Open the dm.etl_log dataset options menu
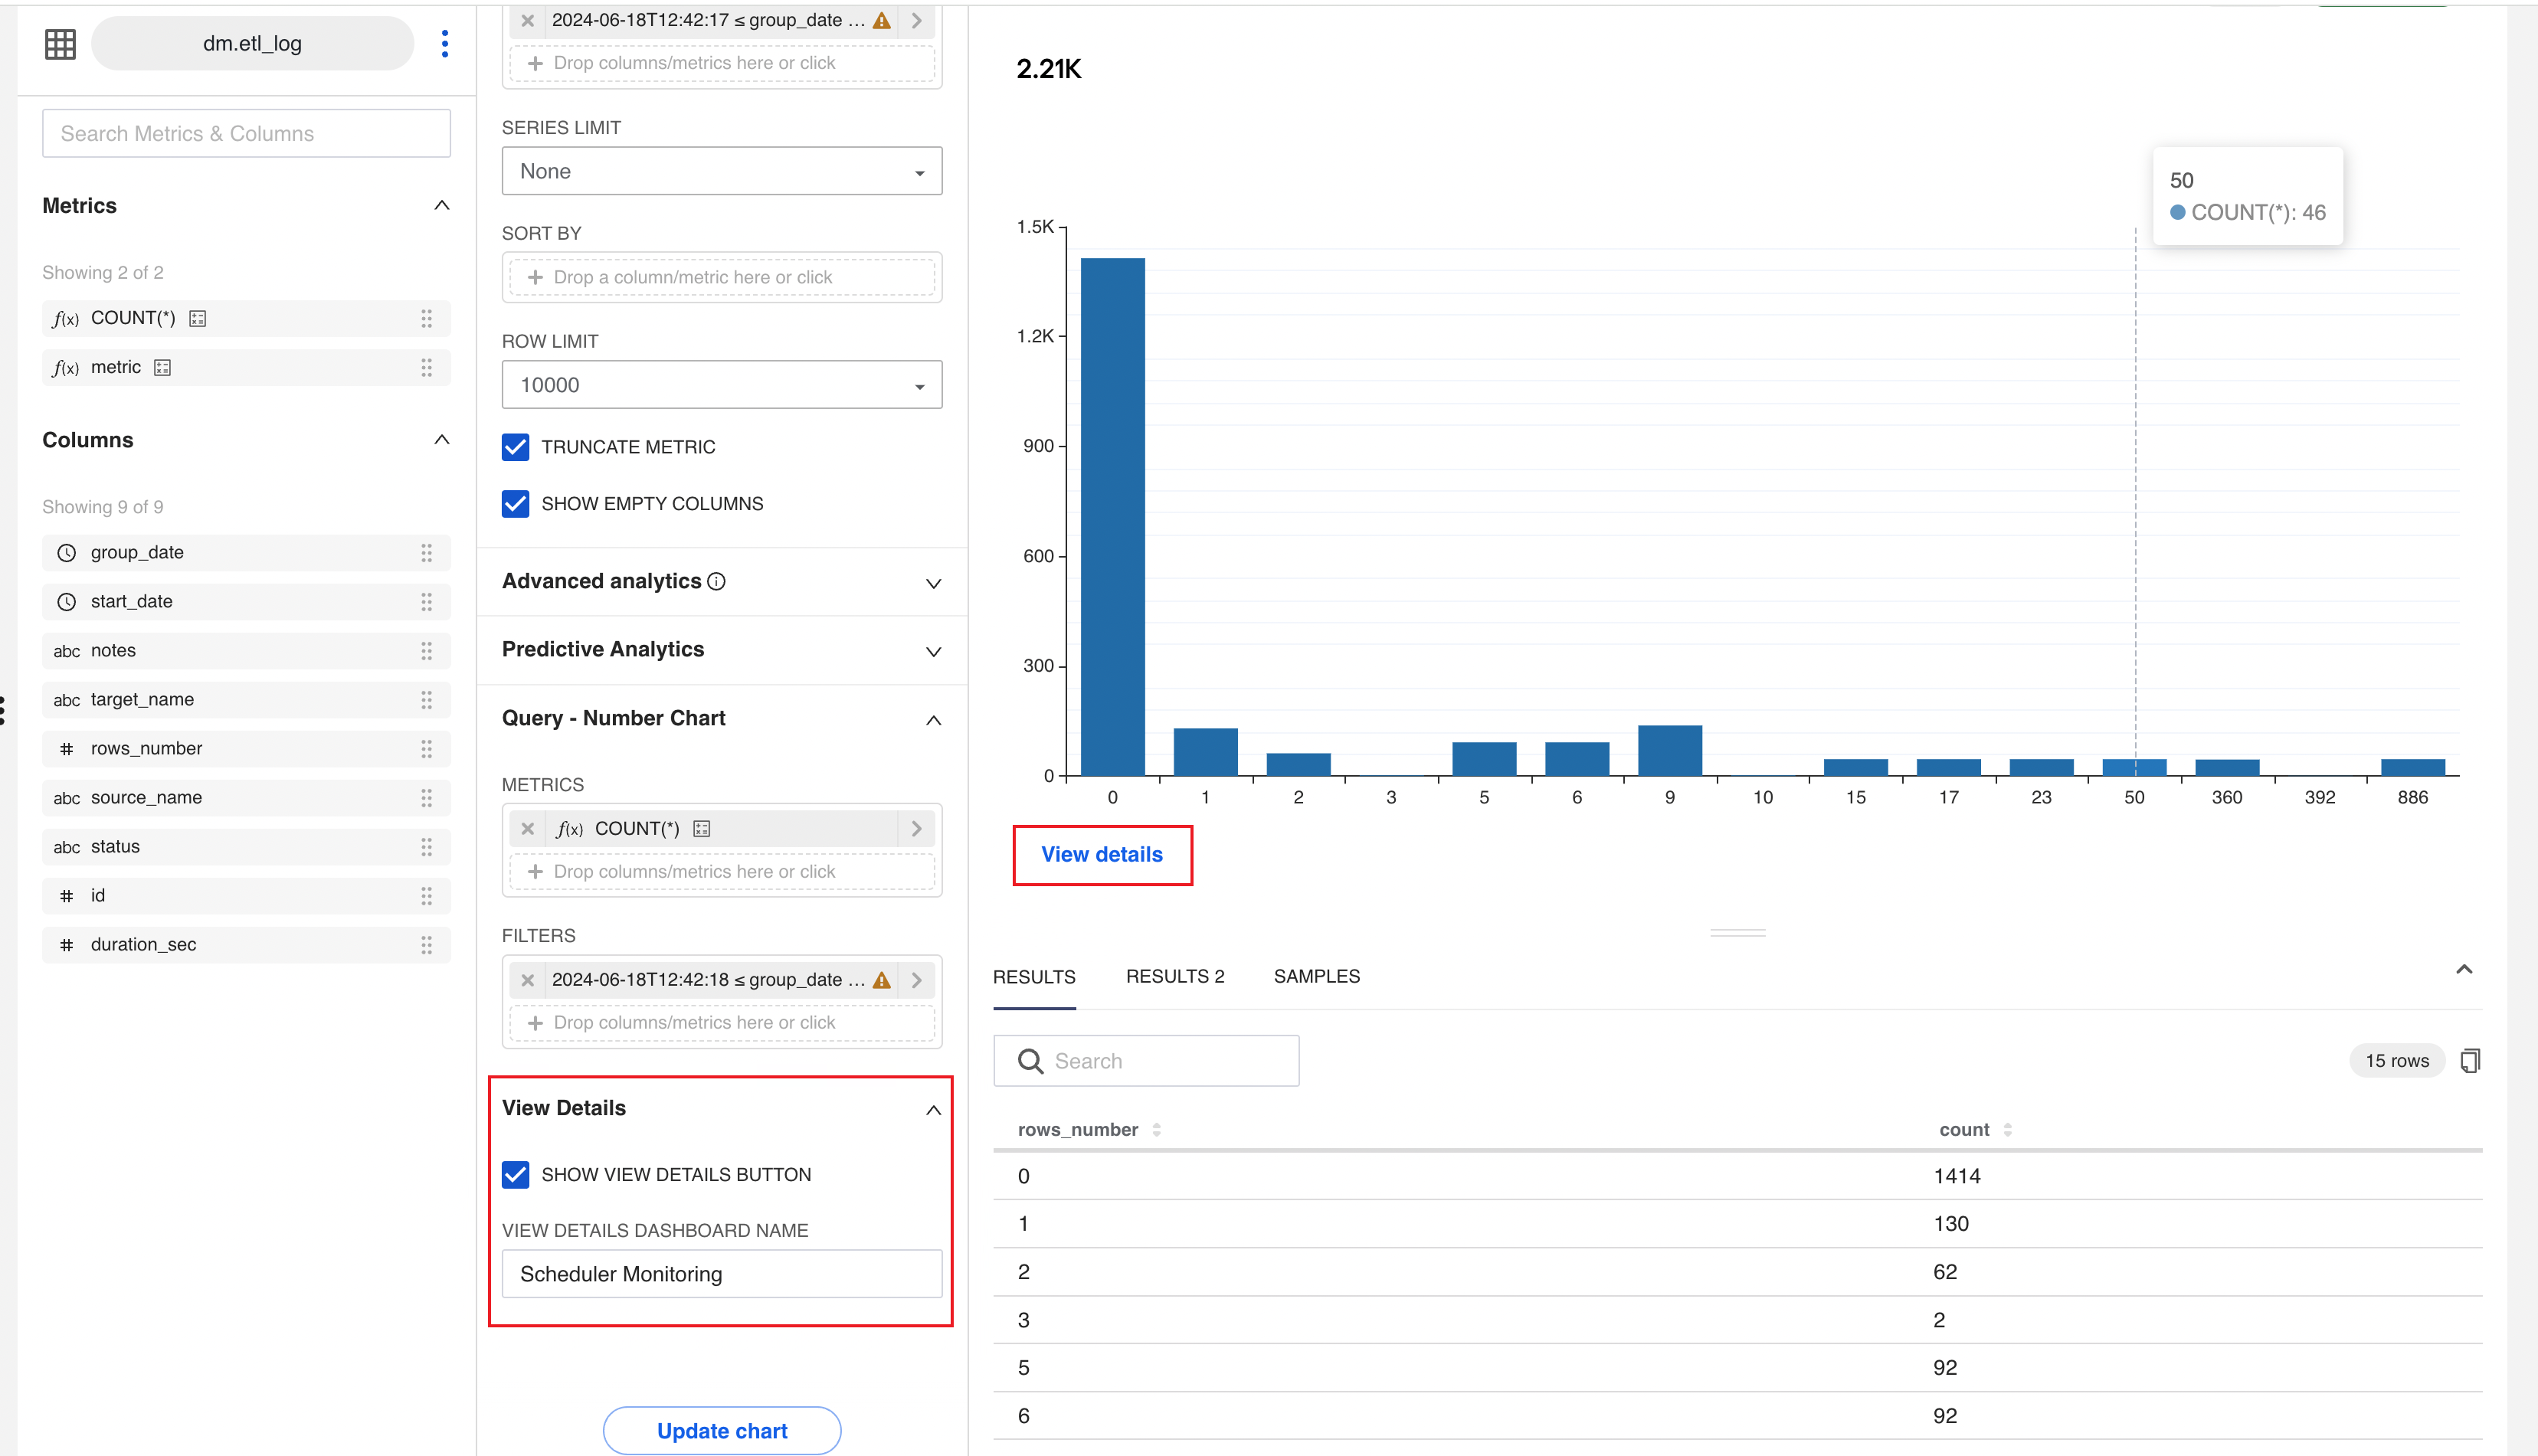Viewport: 2538px width, 1456px height. [445, 43]
